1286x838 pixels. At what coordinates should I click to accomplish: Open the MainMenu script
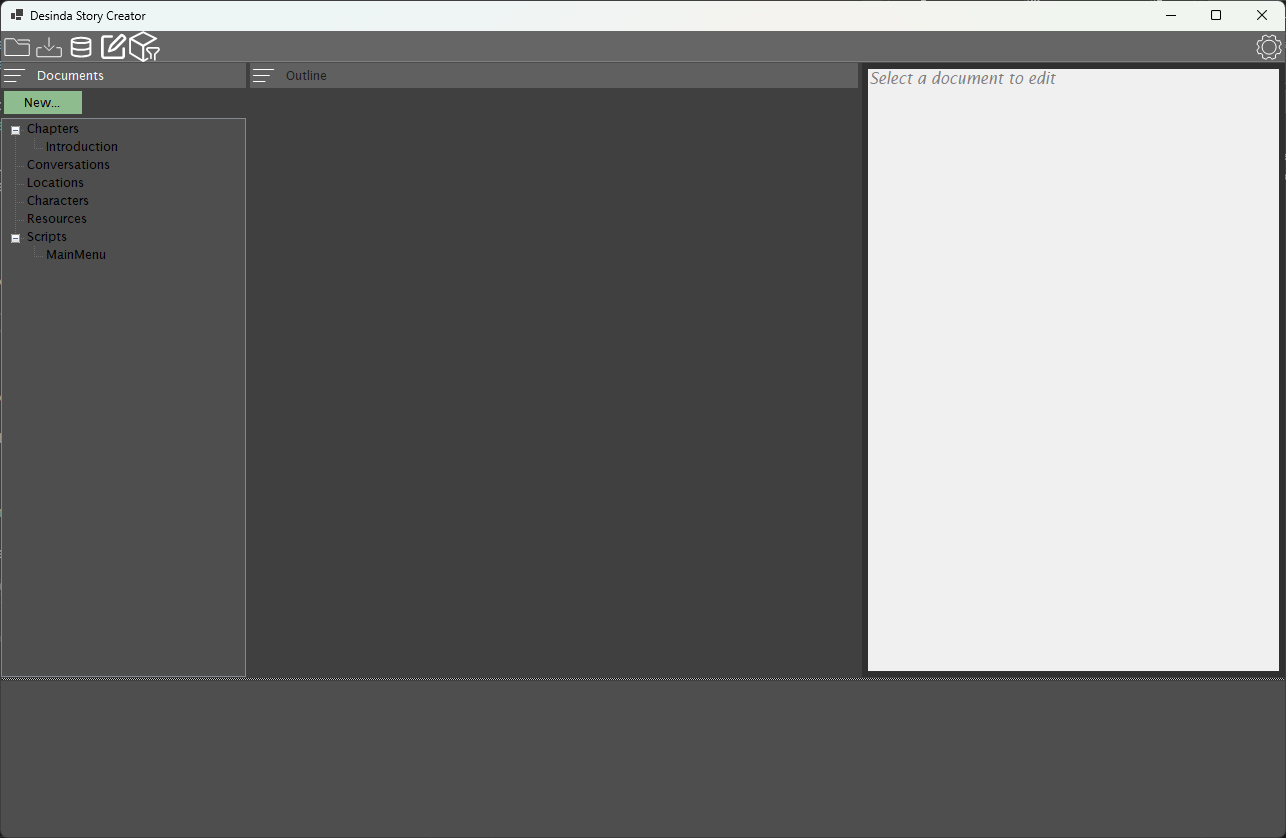click(76, 255)
